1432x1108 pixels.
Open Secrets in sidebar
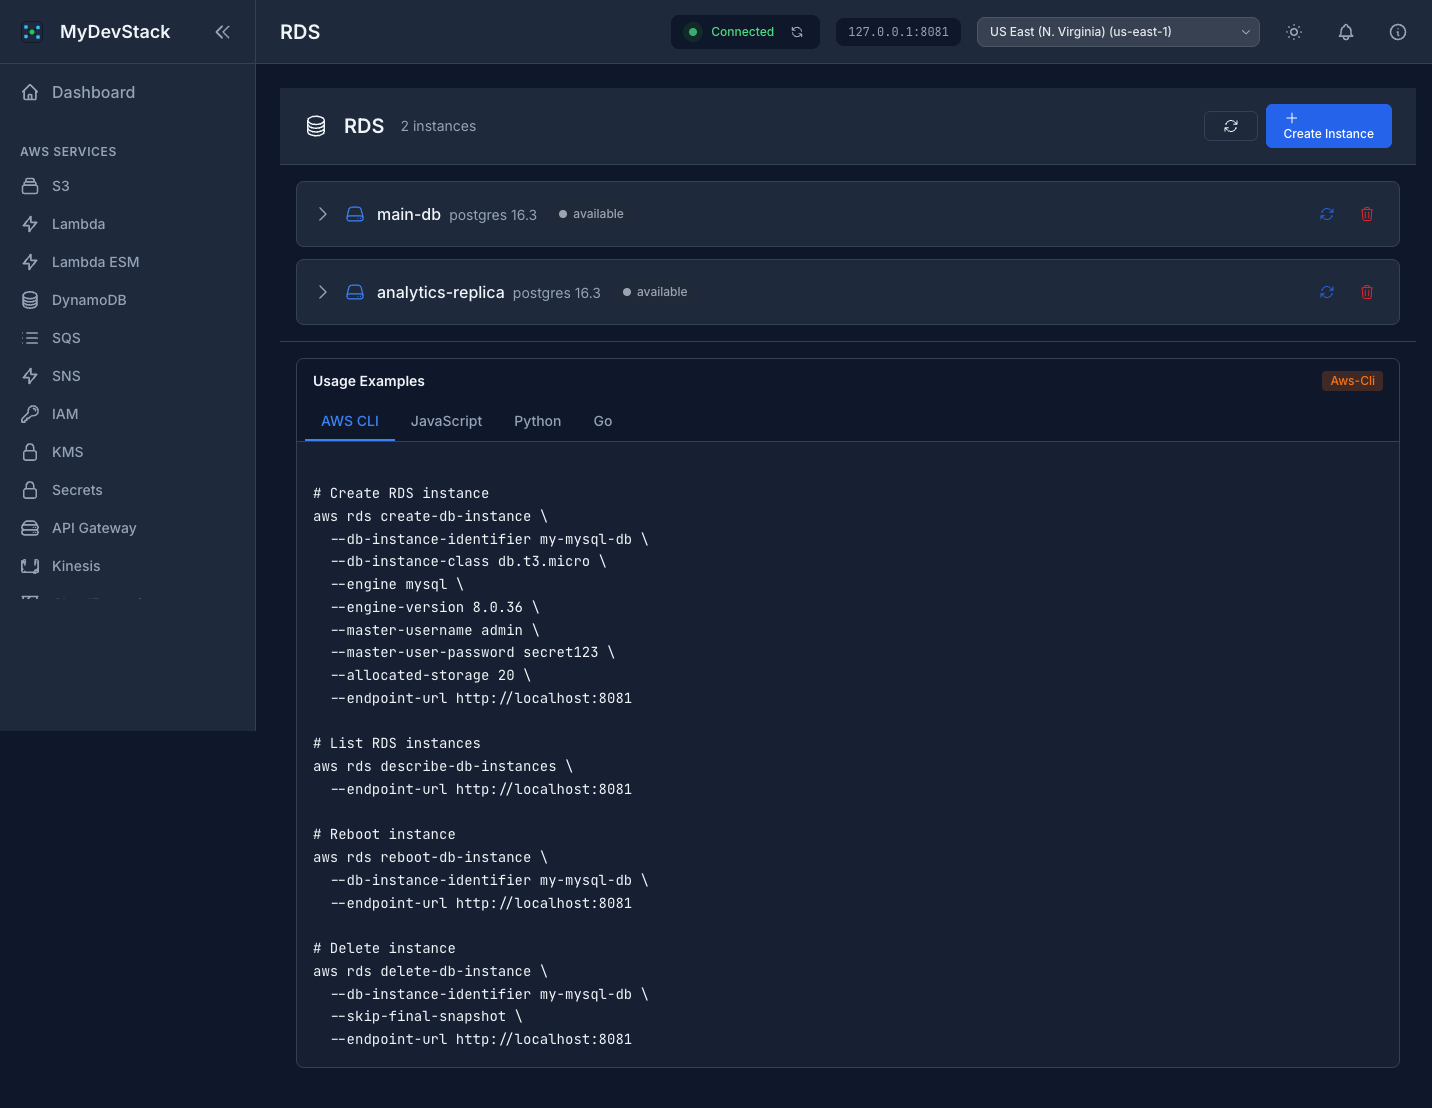click(127, 490)
